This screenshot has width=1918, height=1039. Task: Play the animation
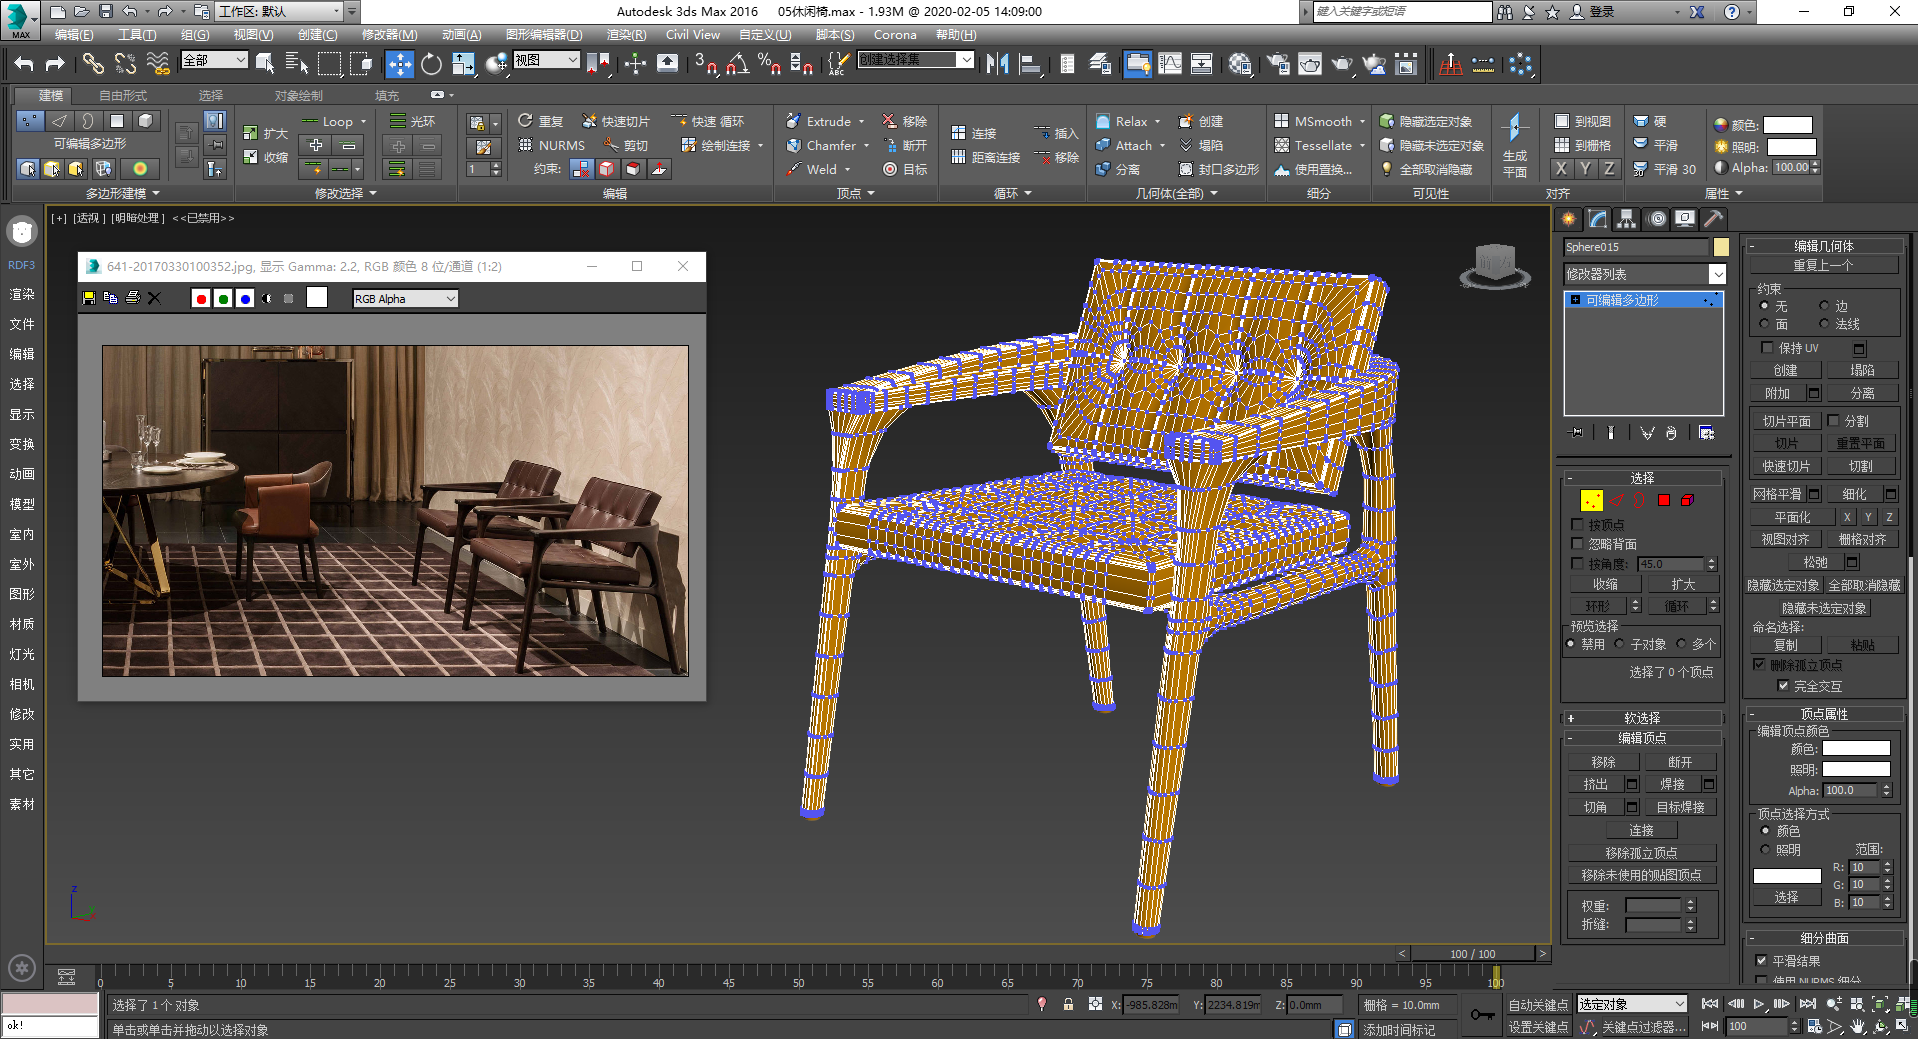1758,1004
